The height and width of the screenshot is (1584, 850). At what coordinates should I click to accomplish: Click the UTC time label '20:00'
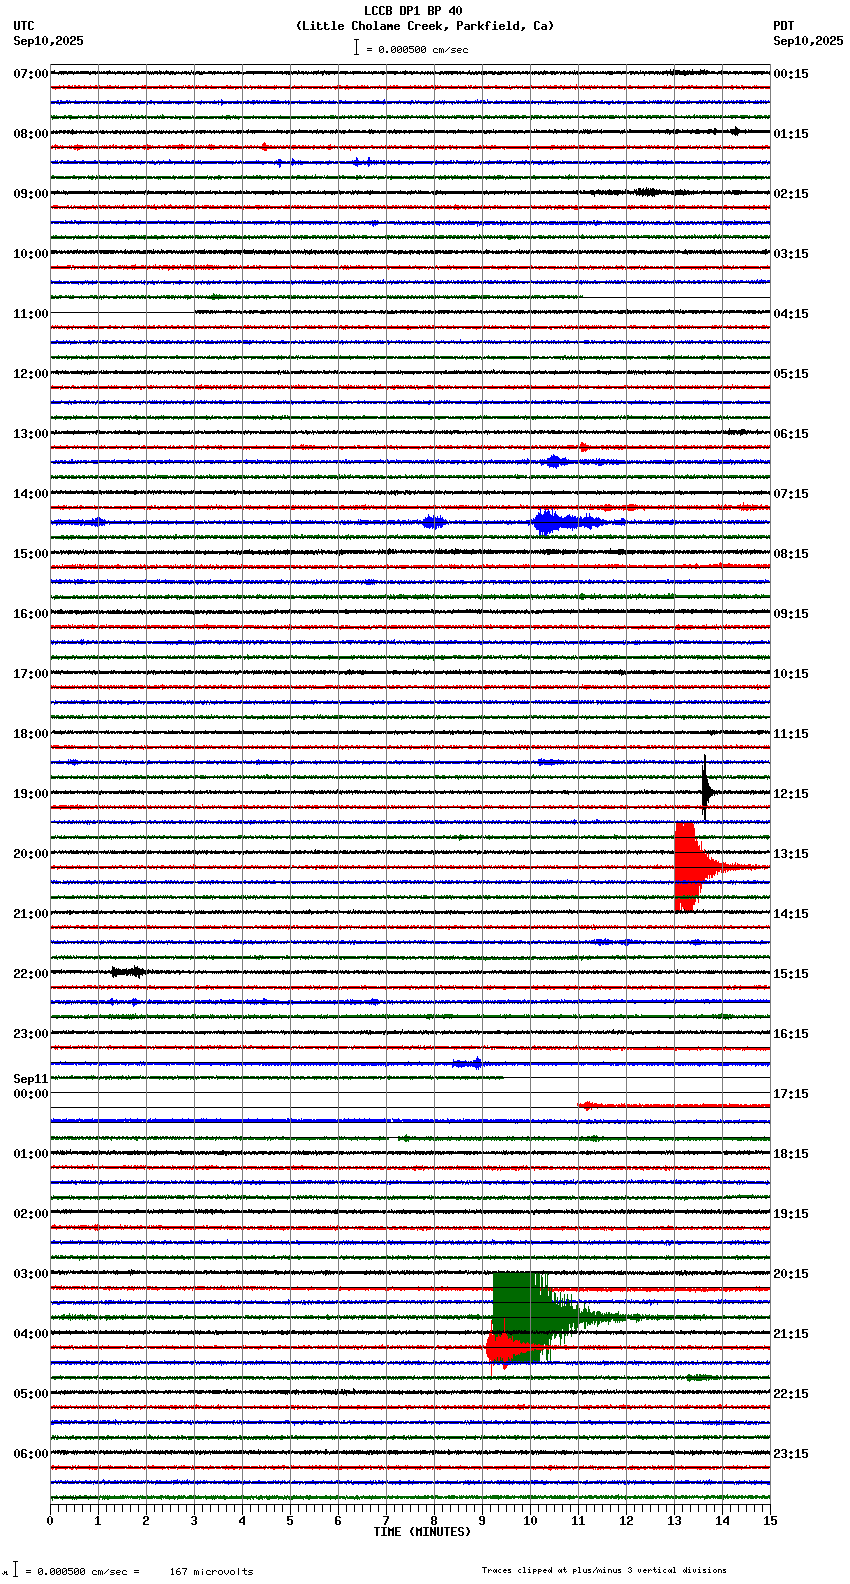31,854
